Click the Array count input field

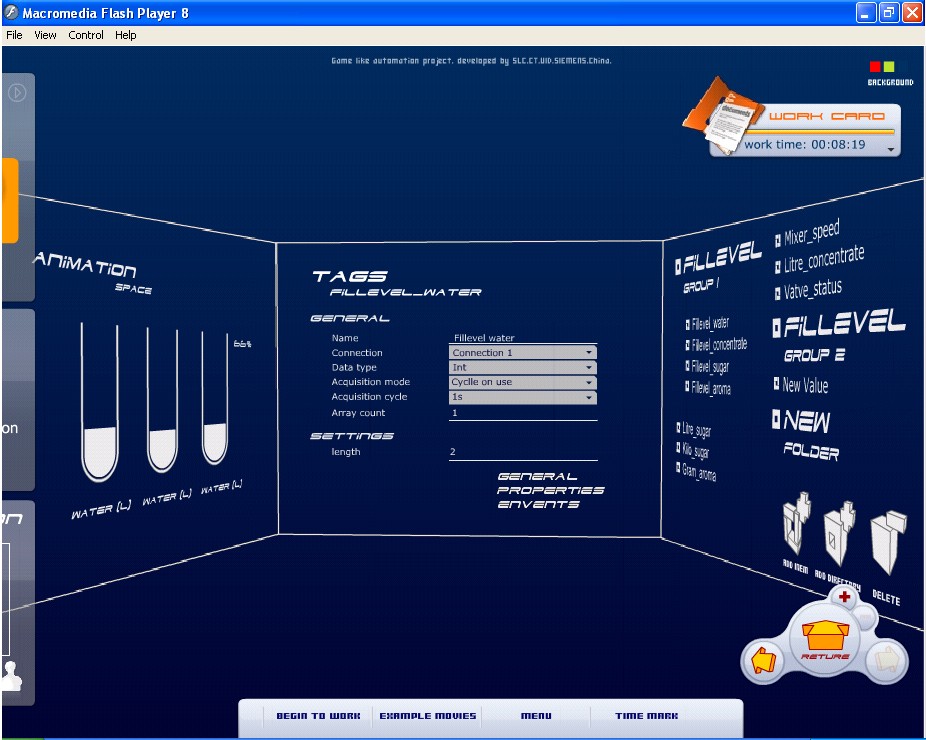pos(523,413)
